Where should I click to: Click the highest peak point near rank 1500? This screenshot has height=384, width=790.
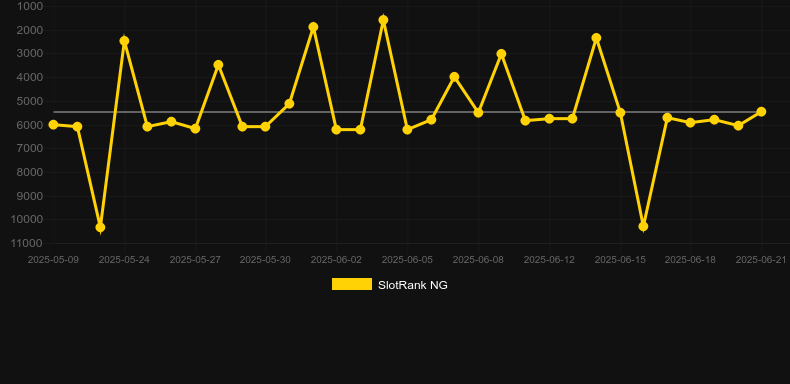[383, 20]
